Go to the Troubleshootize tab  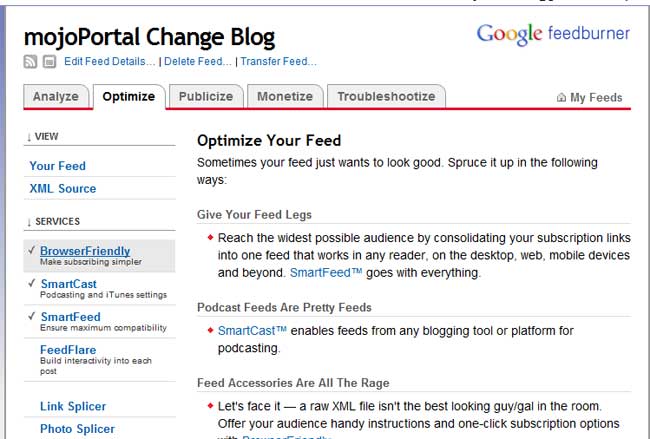[386, 97]
